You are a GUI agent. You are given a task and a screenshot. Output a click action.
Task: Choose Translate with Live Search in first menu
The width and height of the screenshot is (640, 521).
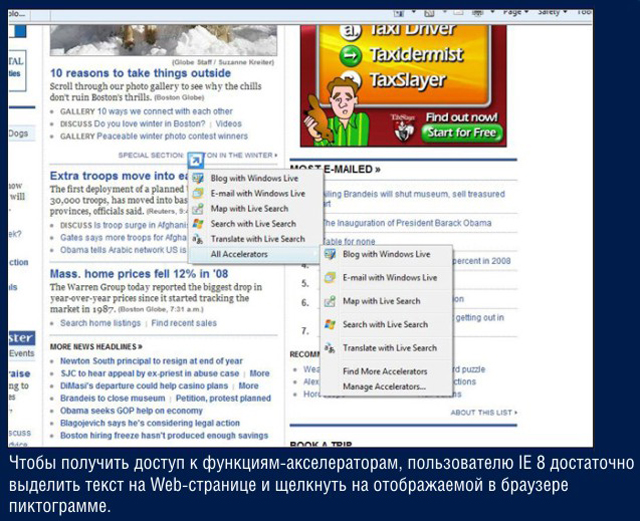[255, 239]
